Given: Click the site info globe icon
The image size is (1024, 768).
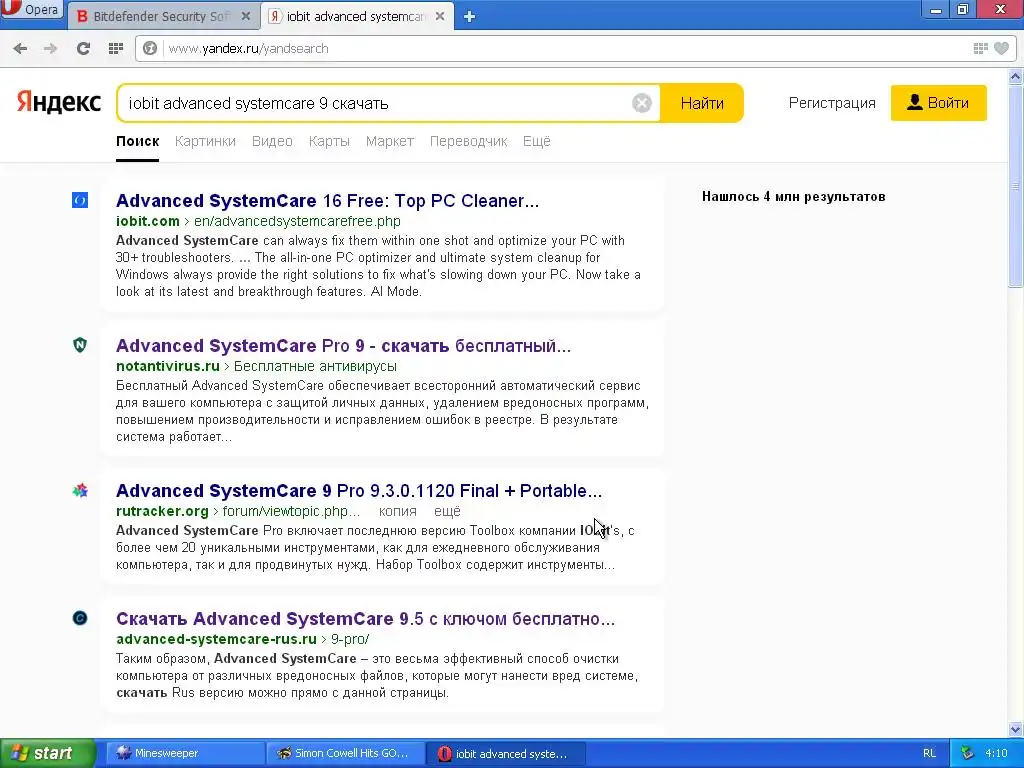Looking at the screenshot, I should [x=150, y=48].
